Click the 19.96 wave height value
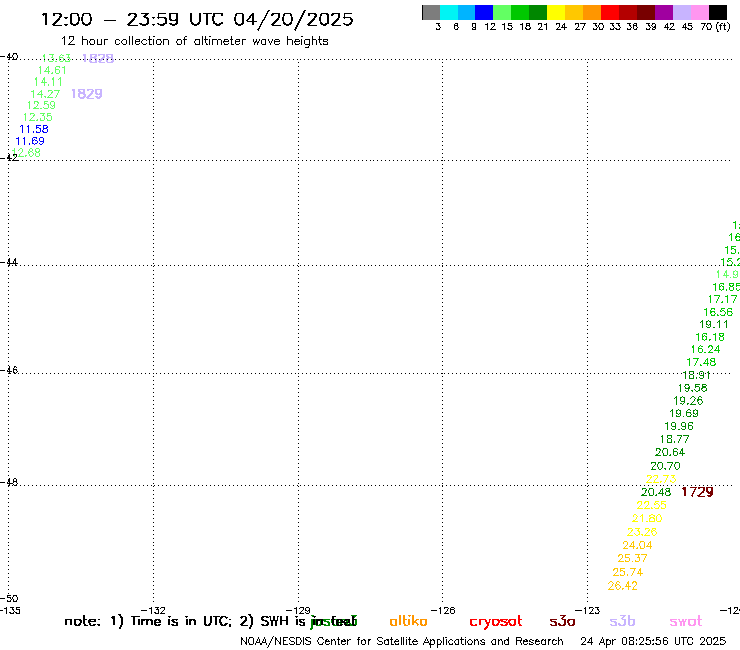This screenshot has width=740, height=650. pyautogui.click(x=679, y=426)
